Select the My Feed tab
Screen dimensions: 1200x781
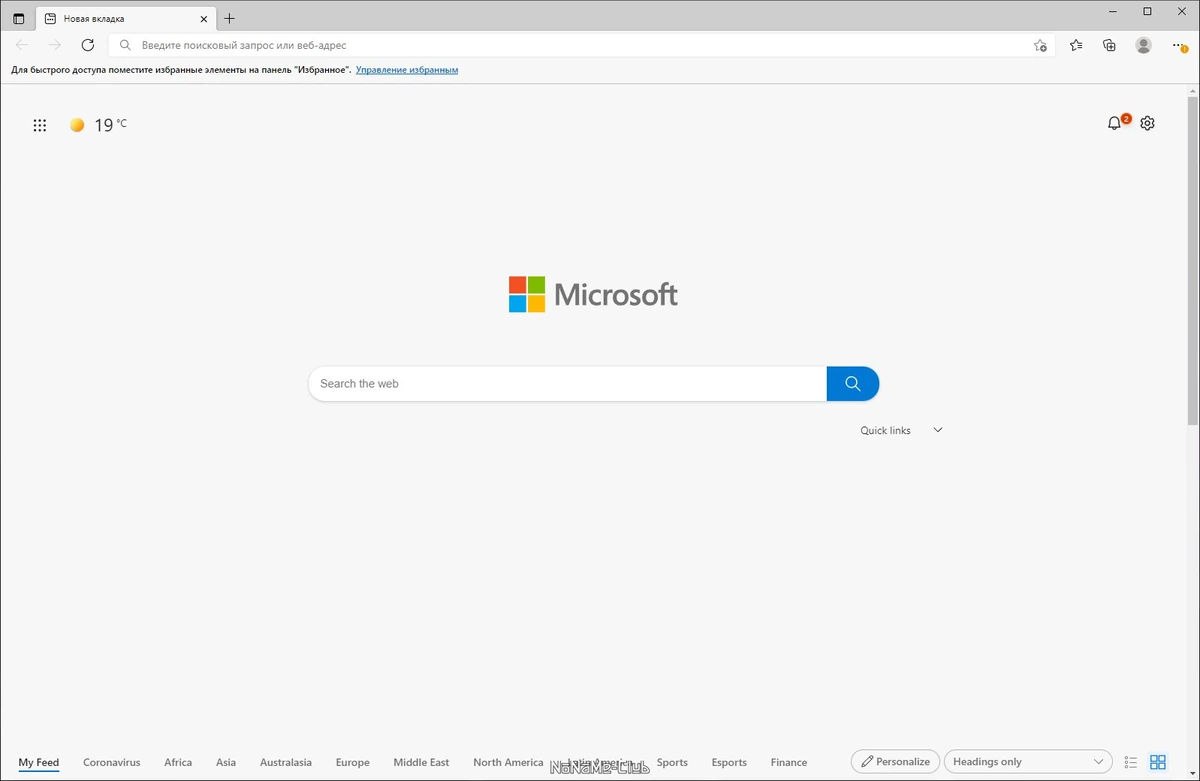tap(39, 762)
